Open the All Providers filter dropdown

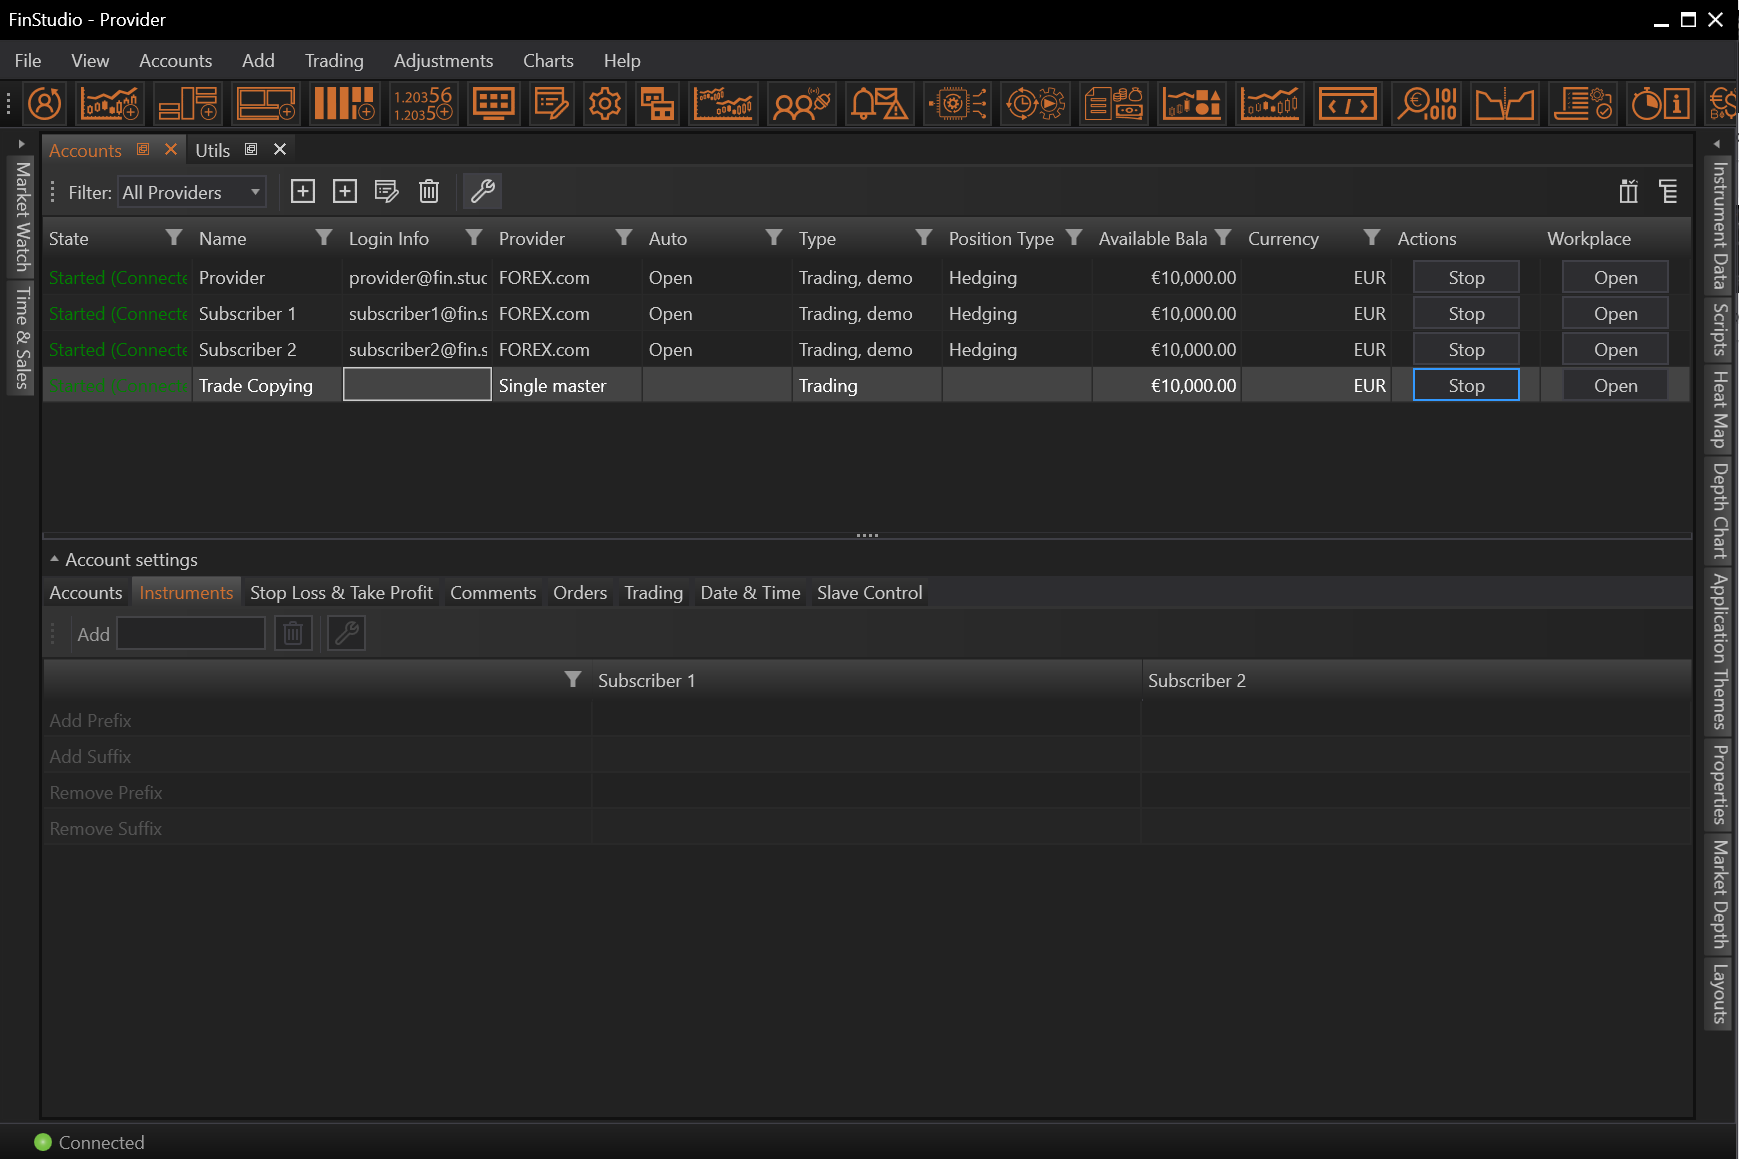pyautogui.click(x=192, y=192)
